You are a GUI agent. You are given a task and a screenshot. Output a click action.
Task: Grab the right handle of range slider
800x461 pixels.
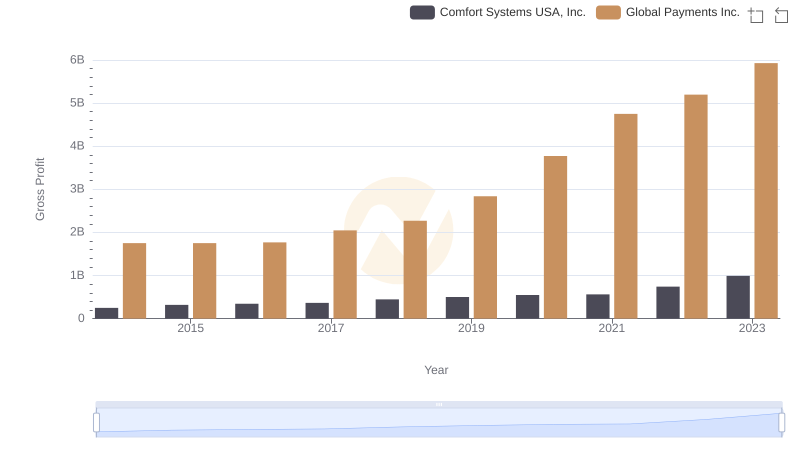pos(781,422)
